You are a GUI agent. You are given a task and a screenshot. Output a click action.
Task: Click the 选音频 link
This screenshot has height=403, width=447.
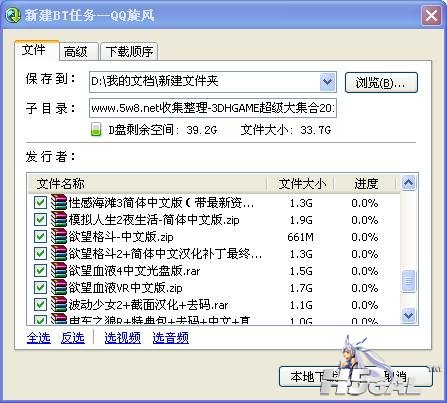(171, 338)
